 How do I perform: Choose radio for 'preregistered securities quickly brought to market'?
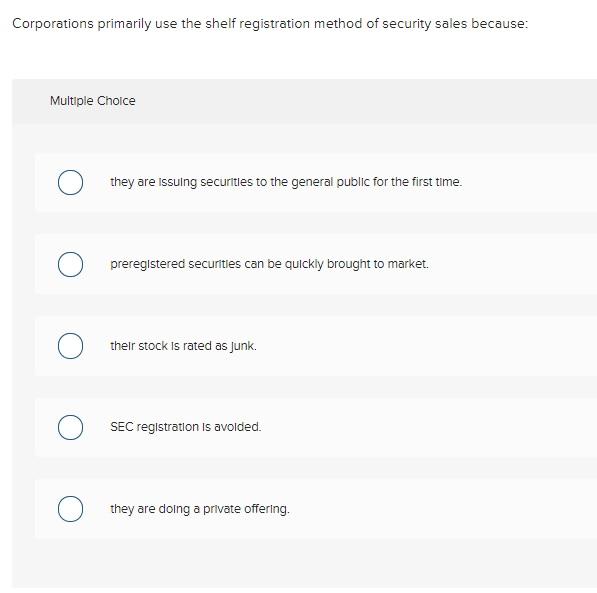click(x=70, y=264)
